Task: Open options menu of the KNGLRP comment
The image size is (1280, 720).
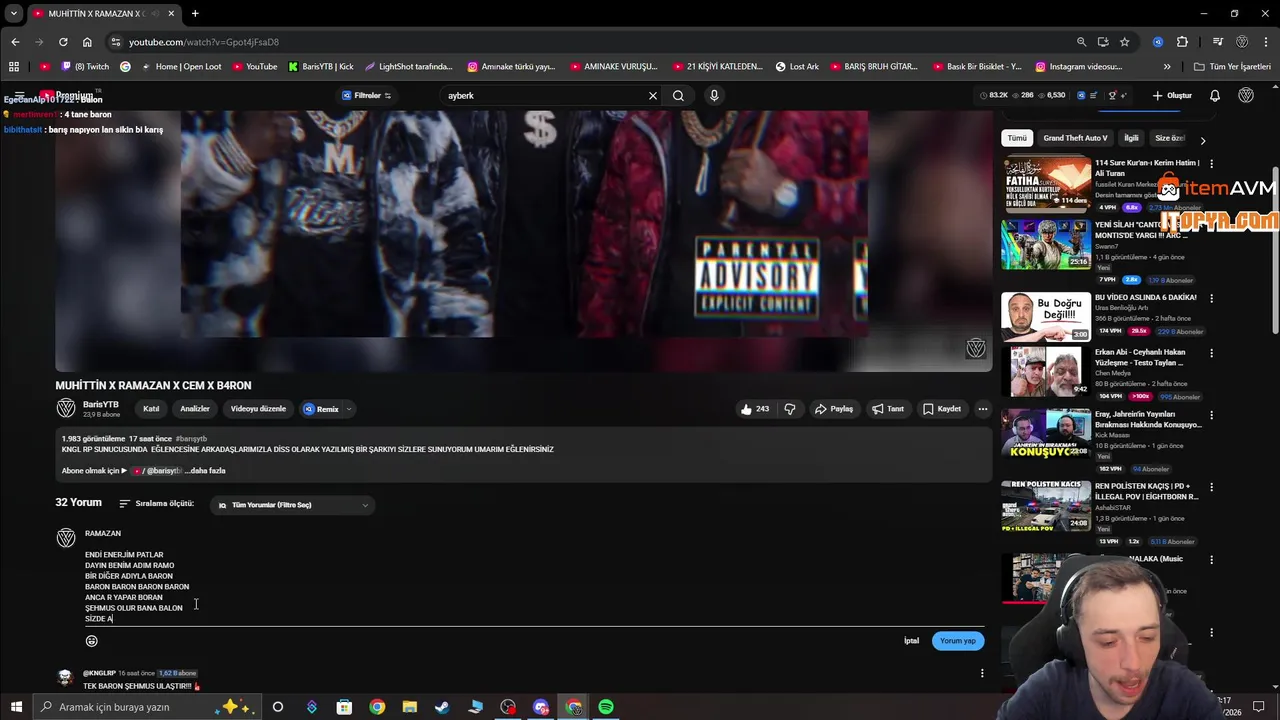Action: (982, 674)
